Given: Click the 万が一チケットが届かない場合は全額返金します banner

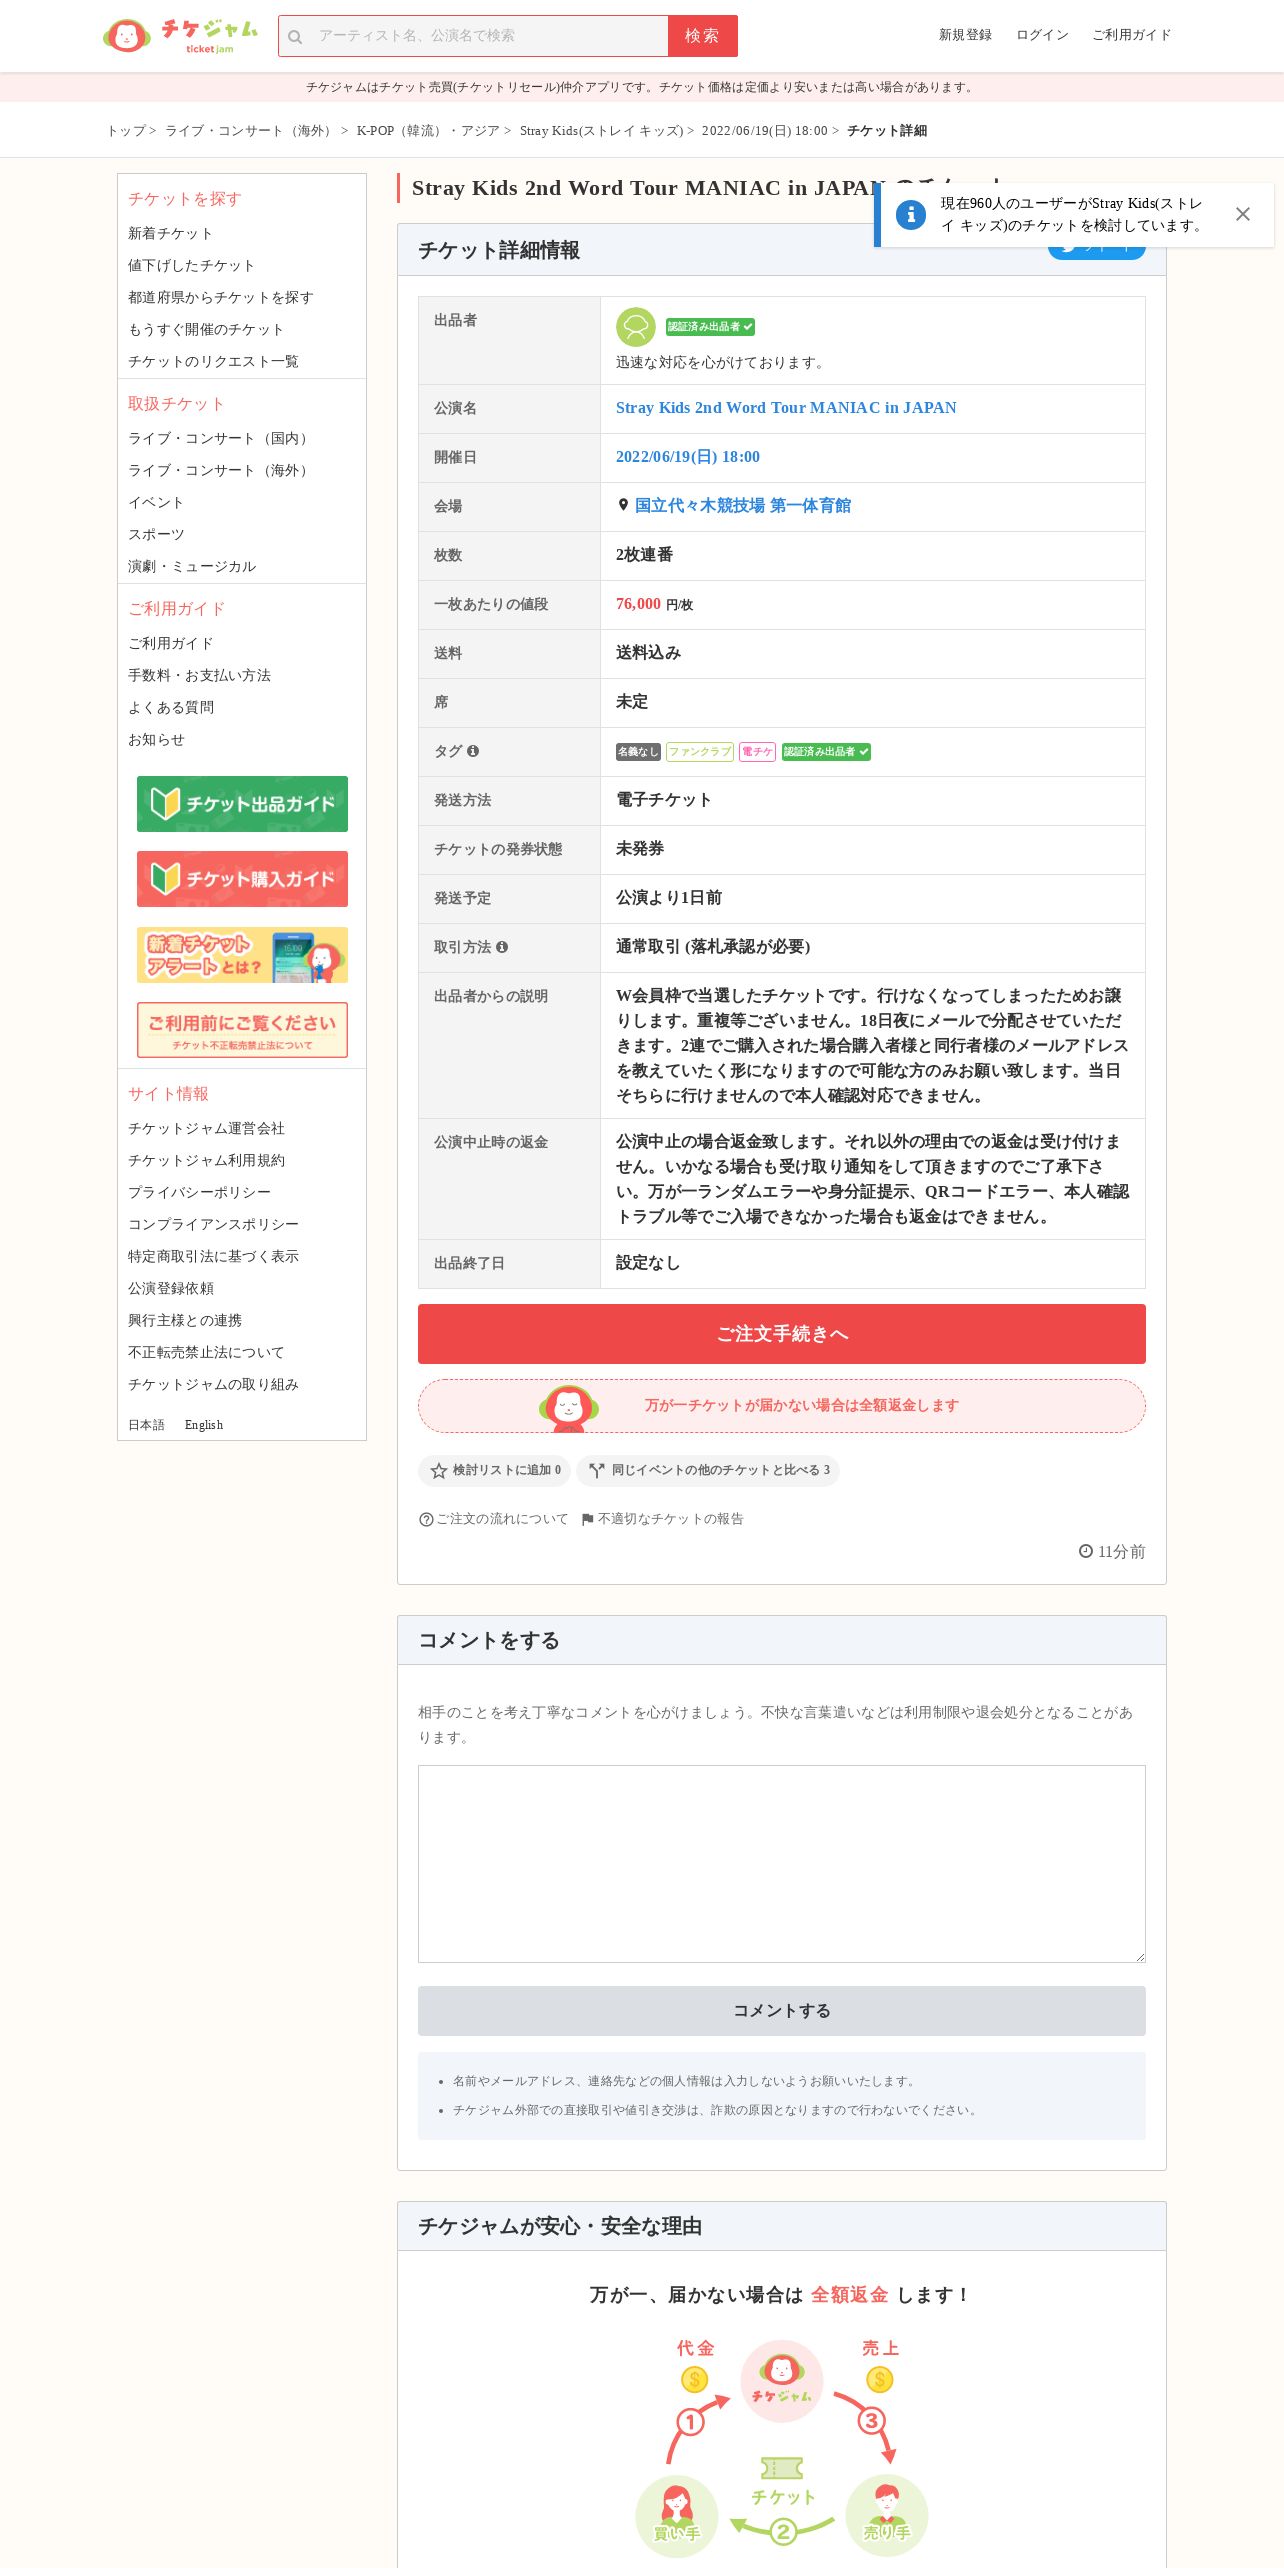Looking at the screenshot, I should coord(782,1406).
